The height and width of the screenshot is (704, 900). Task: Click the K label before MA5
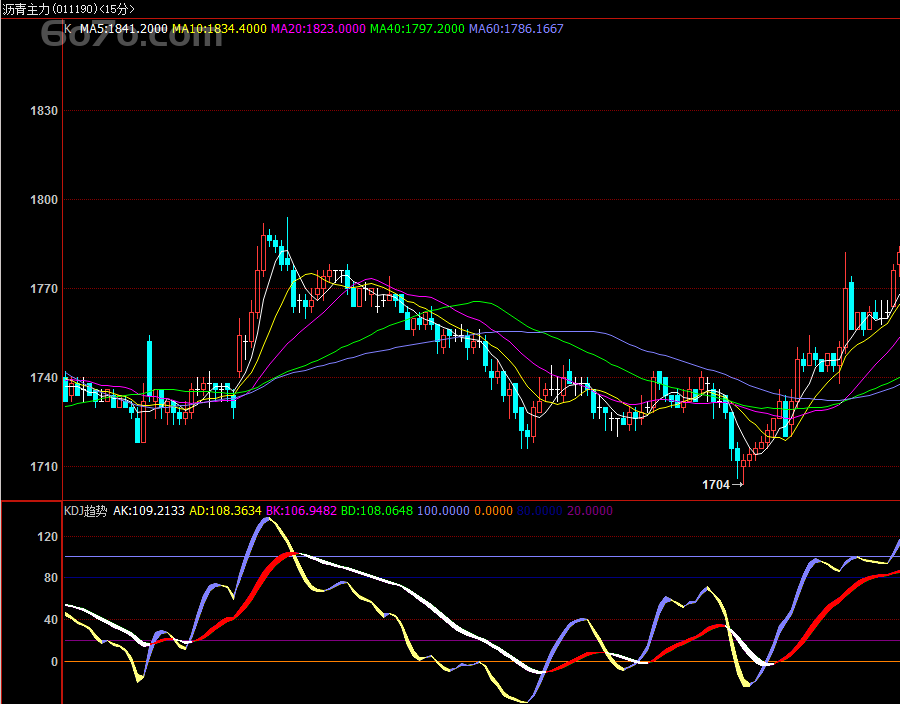pyautogui.click(x=68, y=29)
